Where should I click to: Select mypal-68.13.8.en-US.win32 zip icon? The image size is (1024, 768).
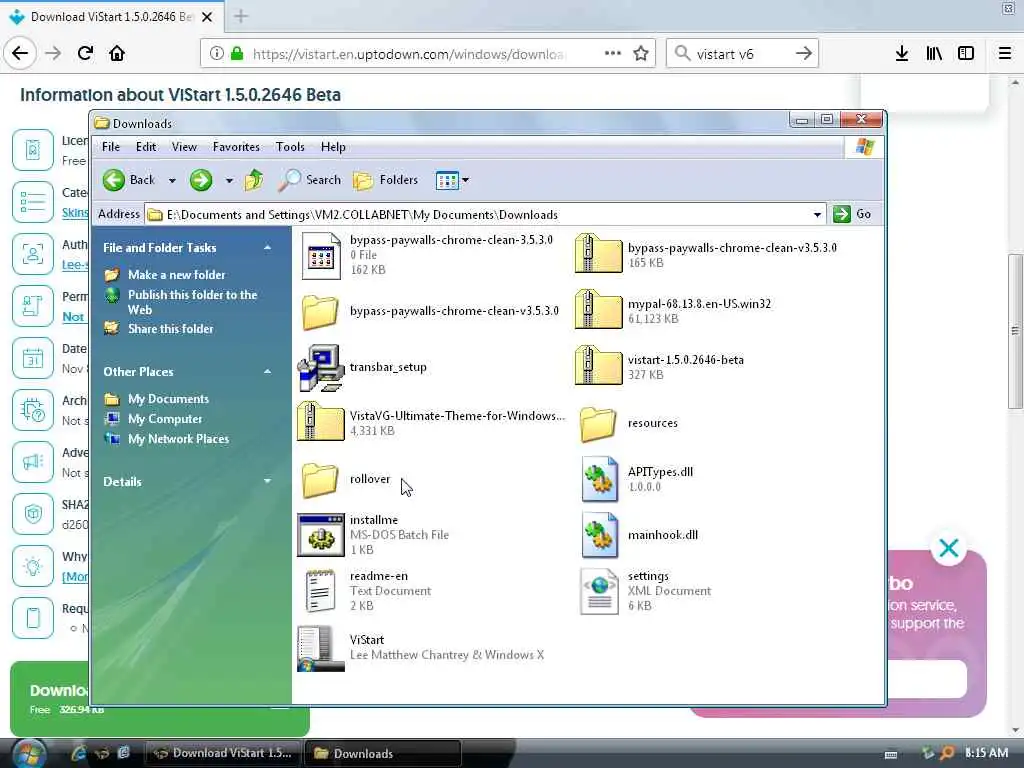click(598, 309)
